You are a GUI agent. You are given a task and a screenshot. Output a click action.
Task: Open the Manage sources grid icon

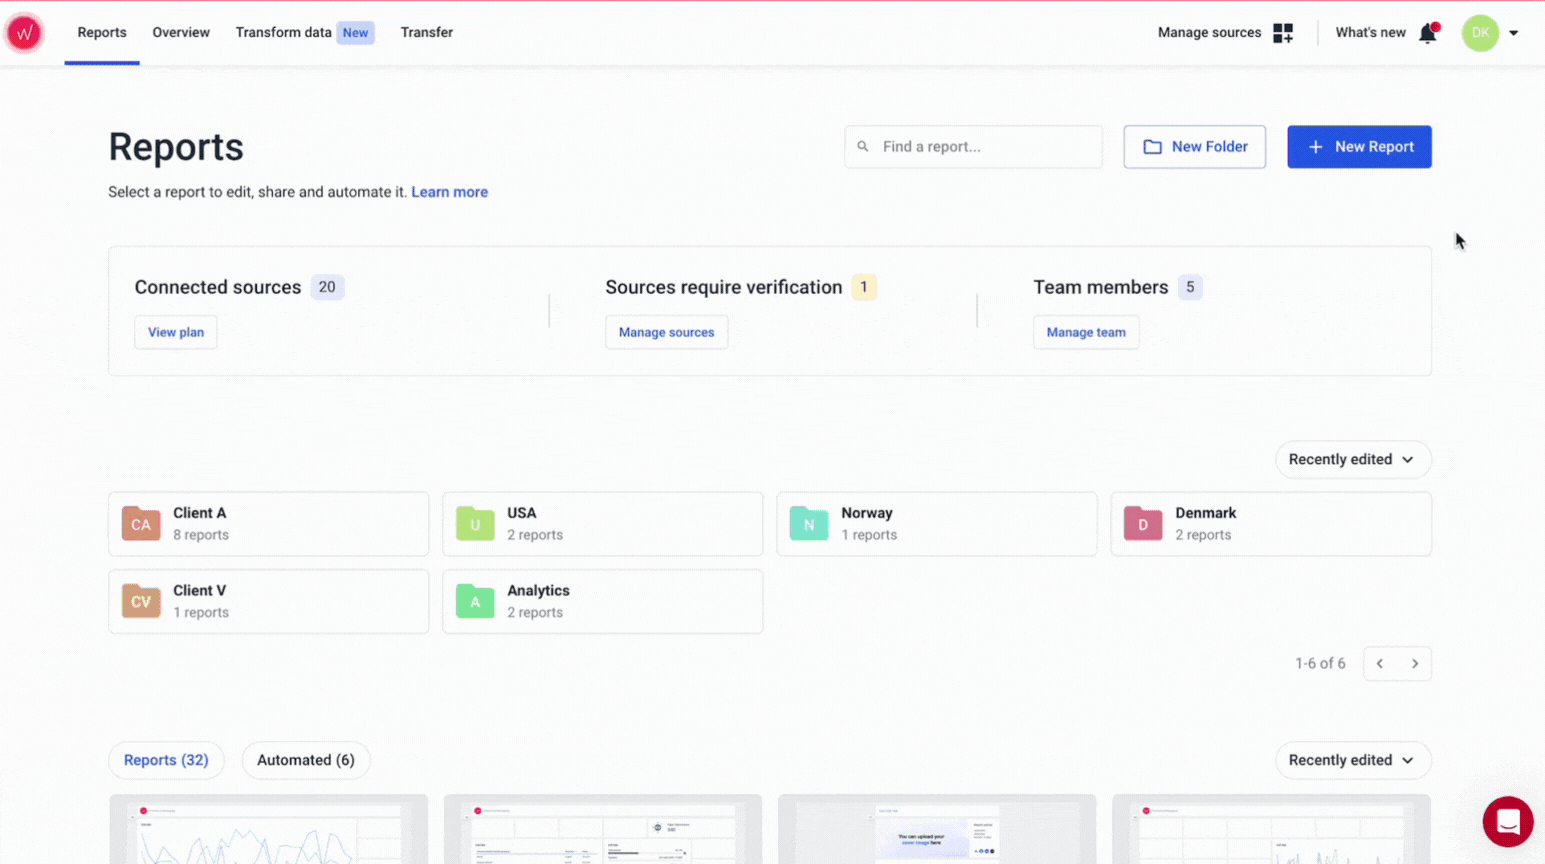click(1283, 32)
